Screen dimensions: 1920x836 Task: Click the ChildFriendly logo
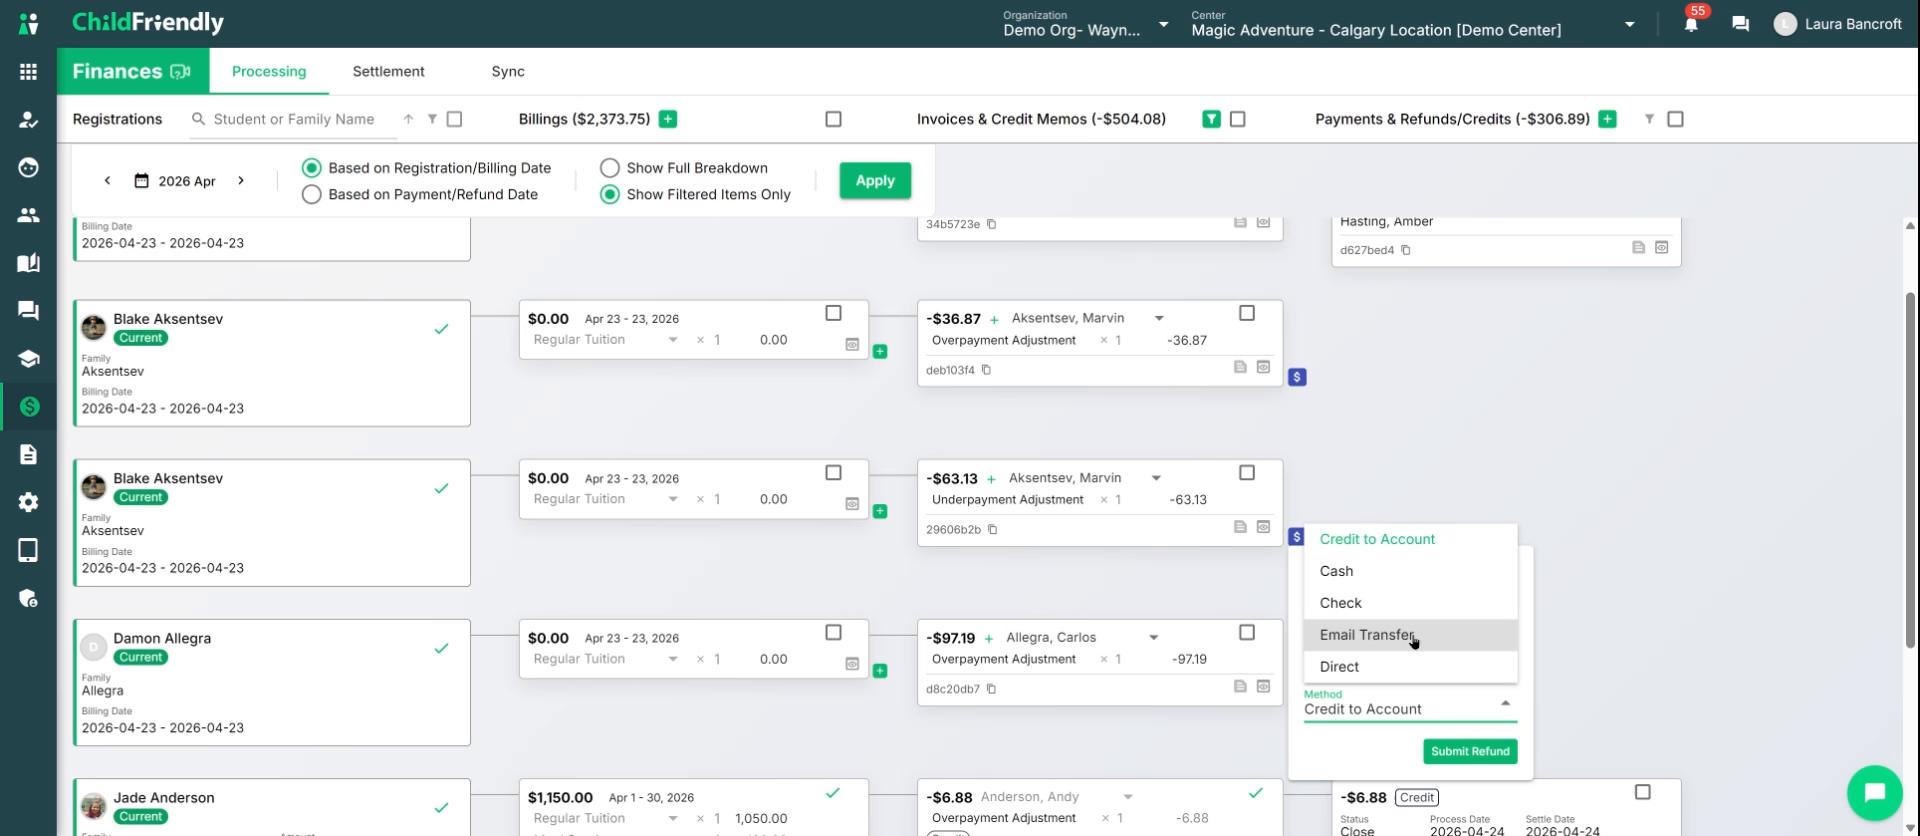148,23
